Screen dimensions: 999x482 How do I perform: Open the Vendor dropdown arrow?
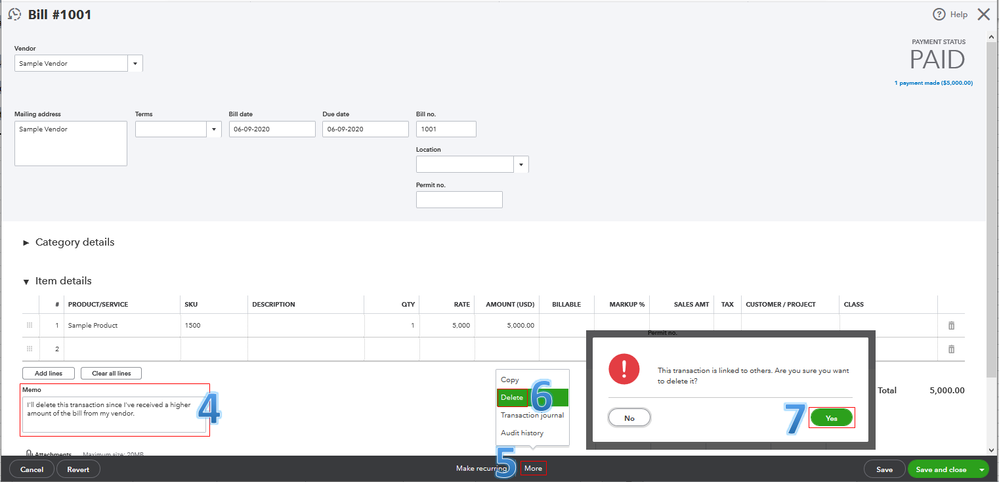point(136,64)
